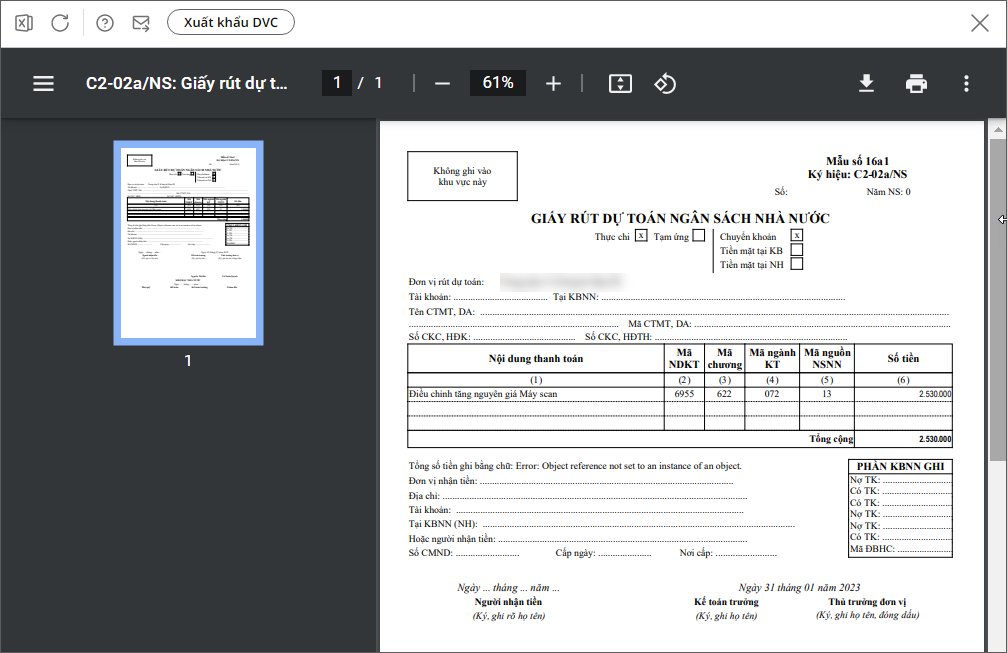Rotate the document counterclockwise
Image resolution: width=1007 pixels, height=653 pixels.
[666, 84]
